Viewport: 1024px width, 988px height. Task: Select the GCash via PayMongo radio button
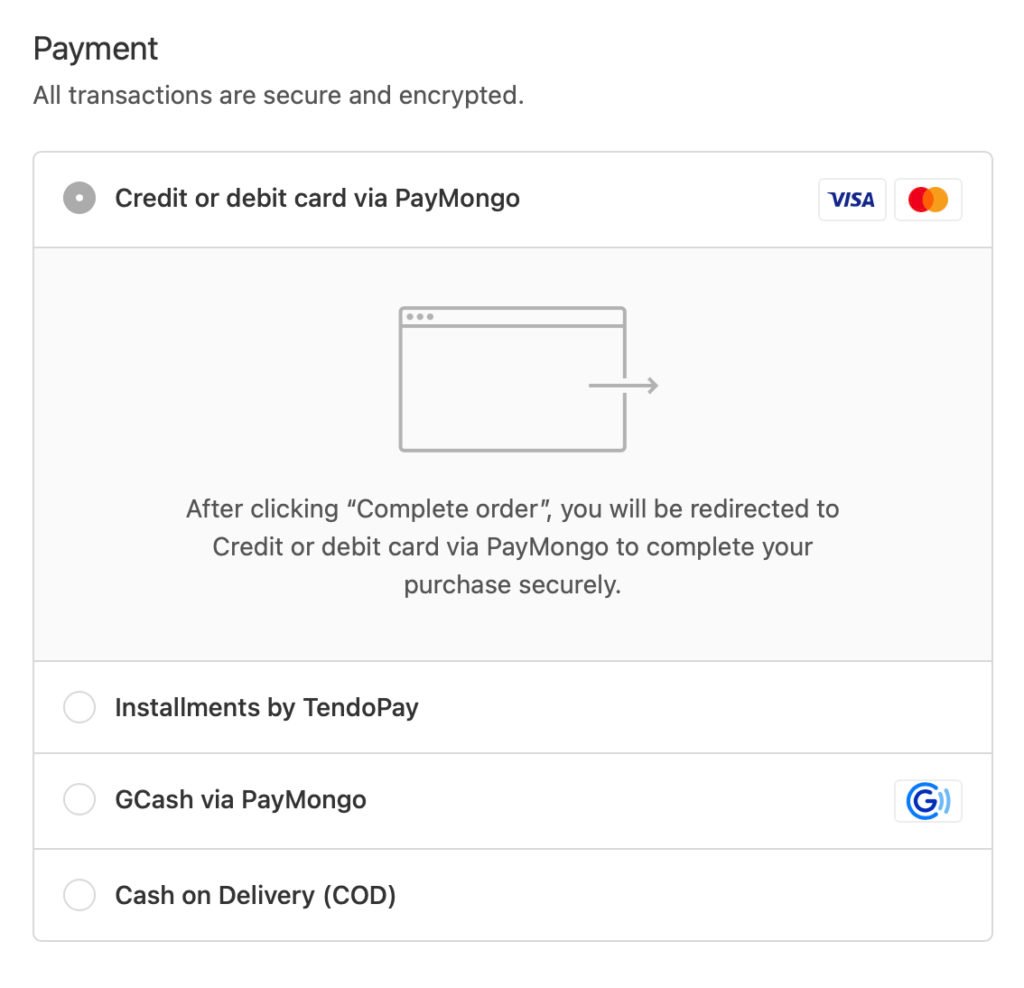click(x=79, y=800)
